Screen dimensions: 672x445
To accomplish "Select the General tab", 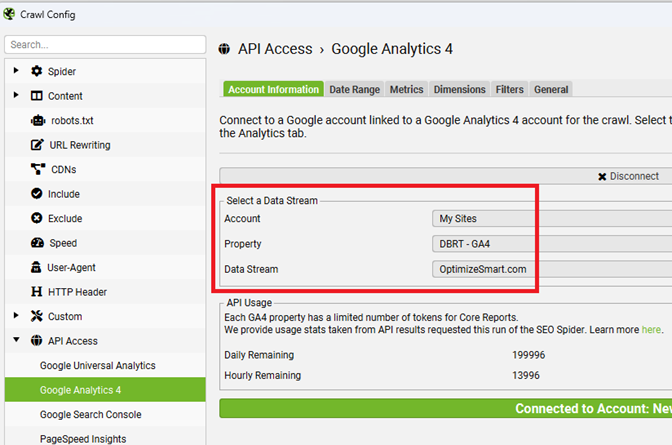I will tap(551, 89).
